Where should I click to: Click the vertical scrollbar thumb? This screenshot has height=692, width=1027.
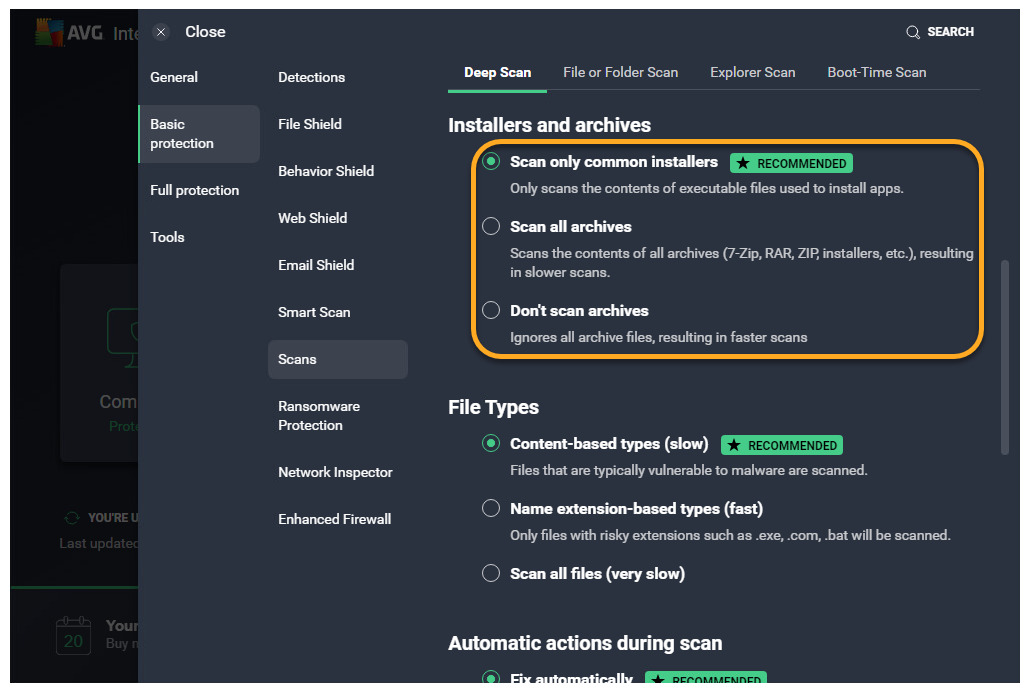1004,357
